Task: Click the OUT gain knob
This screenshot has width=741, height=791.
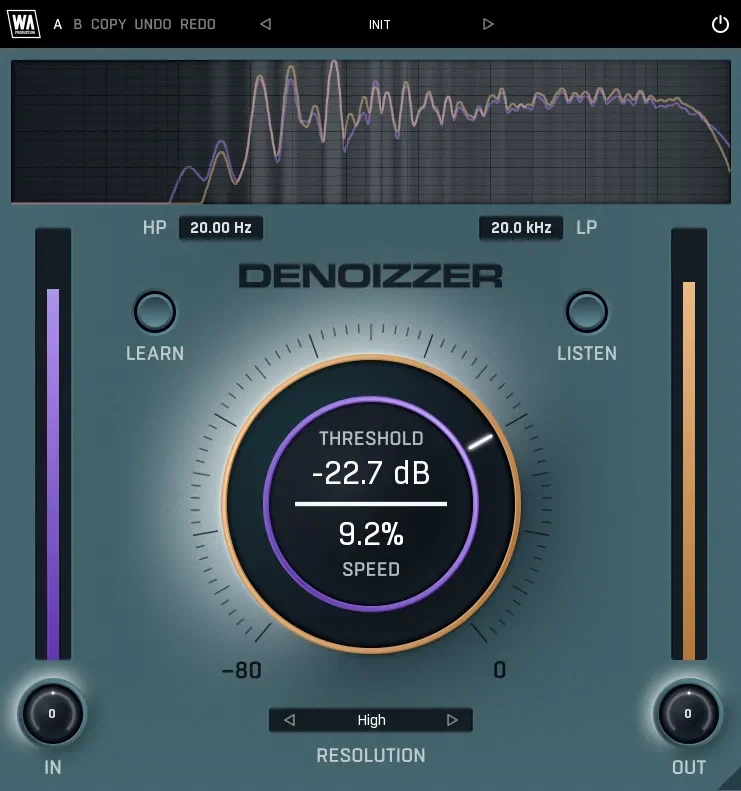Action: (x=688, y=713)
